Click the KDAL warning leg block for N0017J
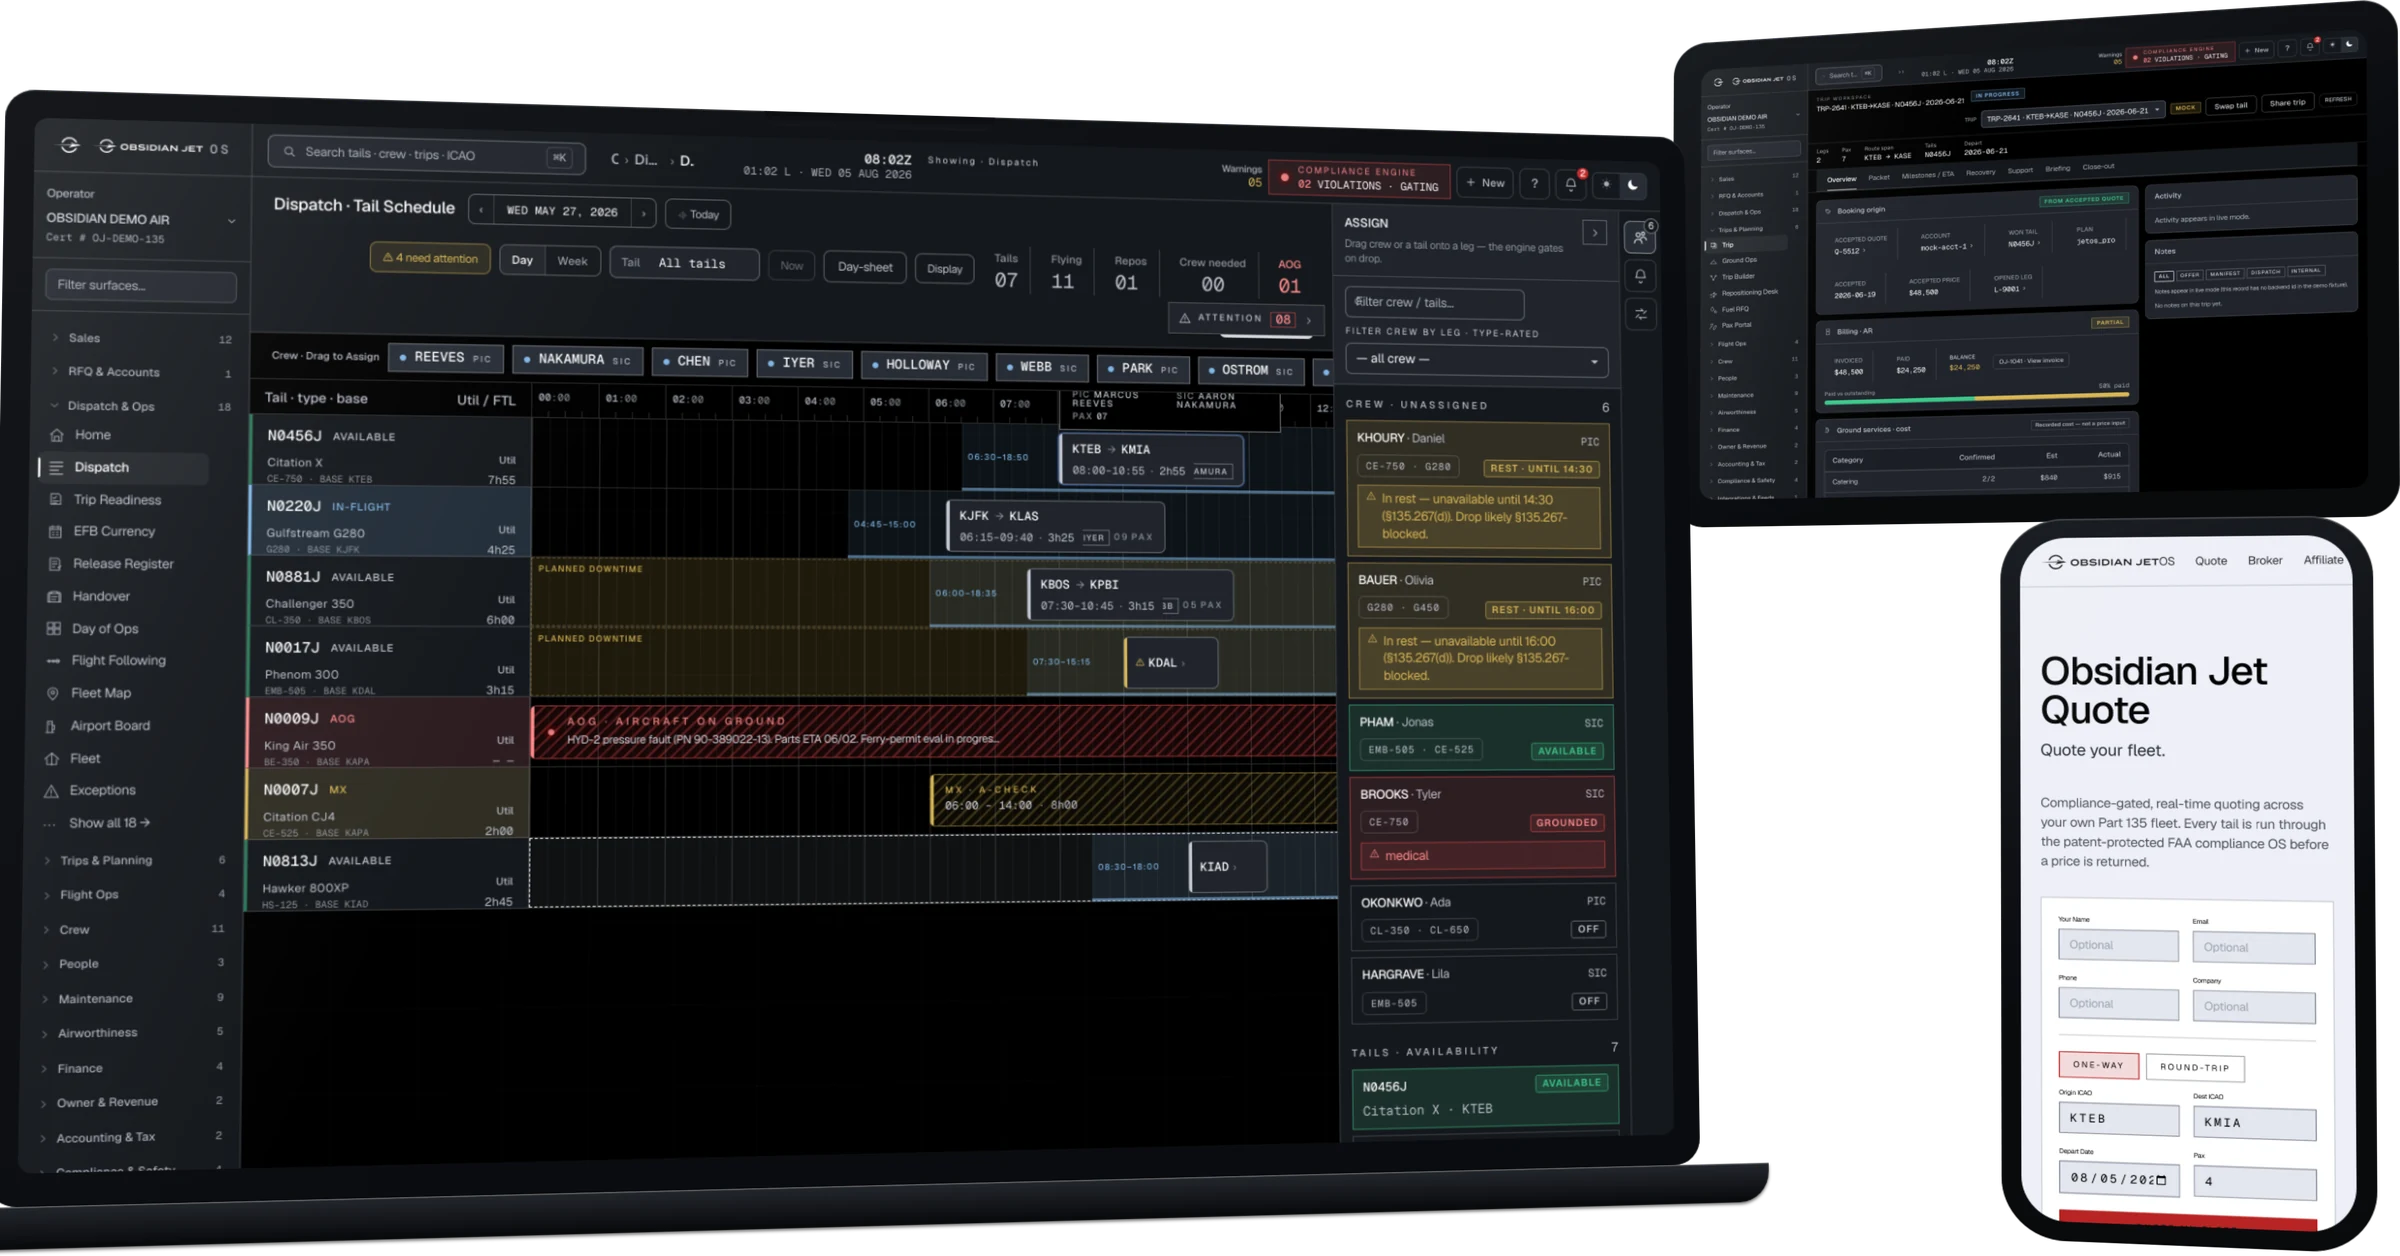 [x=1171, y=662]
